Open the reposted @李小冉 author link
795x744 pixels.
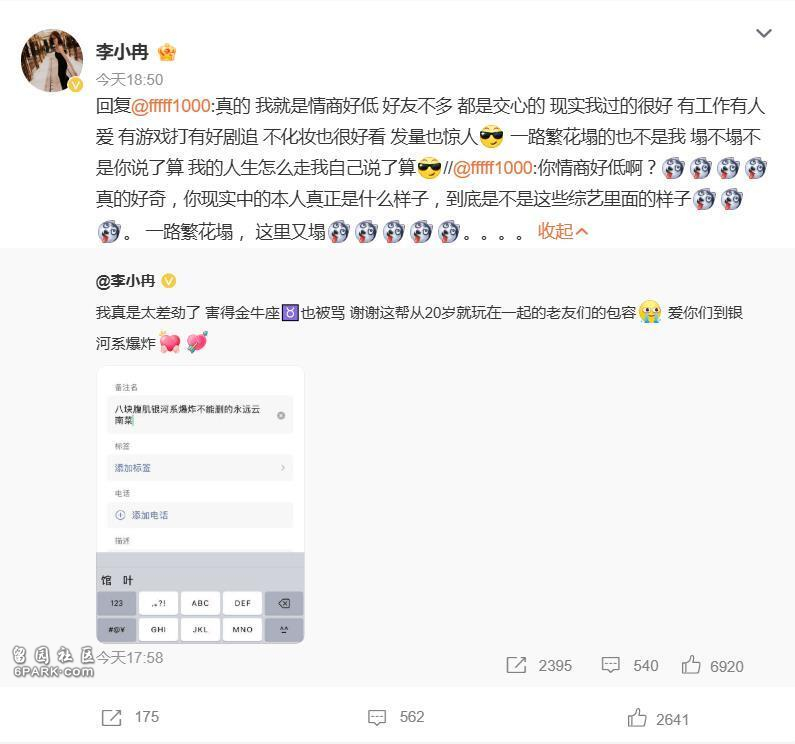tap(125, 281)
